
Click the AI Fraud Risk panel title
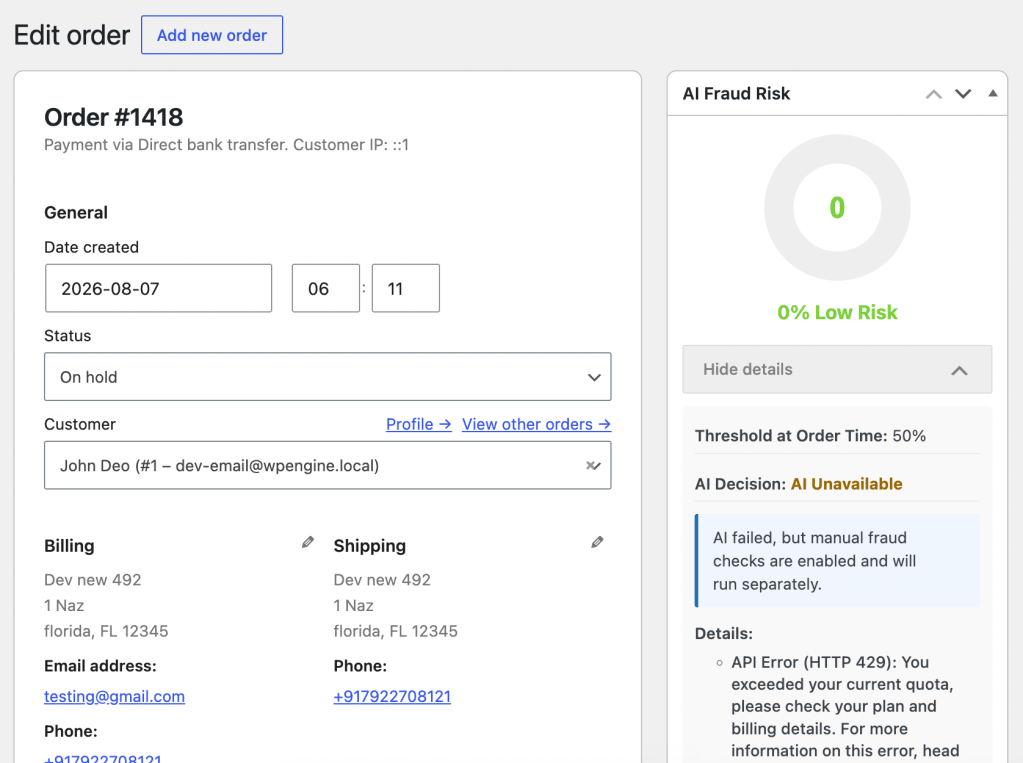pyautogui.click(x=736, y=94)
